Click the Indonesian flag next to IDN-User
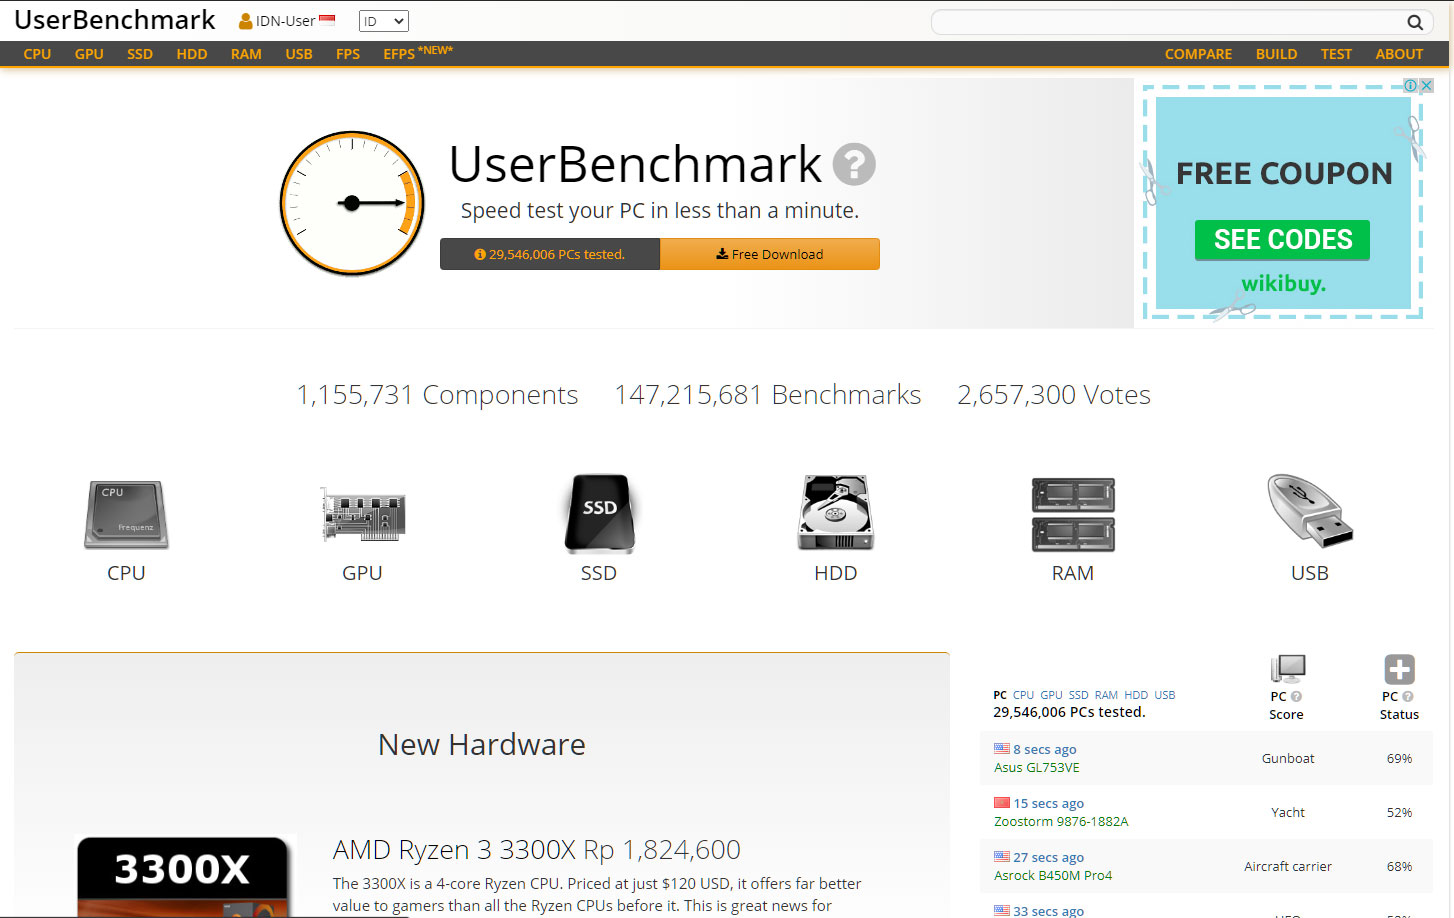This screenshot has height=918, width=1454. (x=327, y=17)
